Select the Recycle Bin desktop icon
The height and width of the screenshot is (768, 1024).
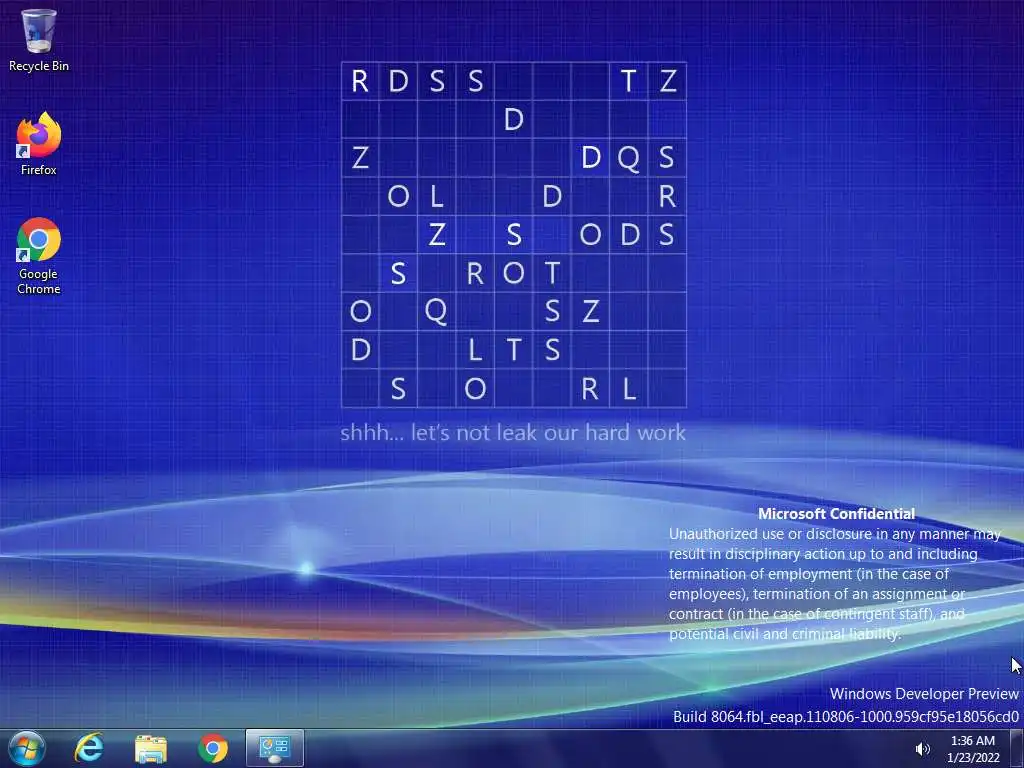pyautogui.click(x=39, y=40)
